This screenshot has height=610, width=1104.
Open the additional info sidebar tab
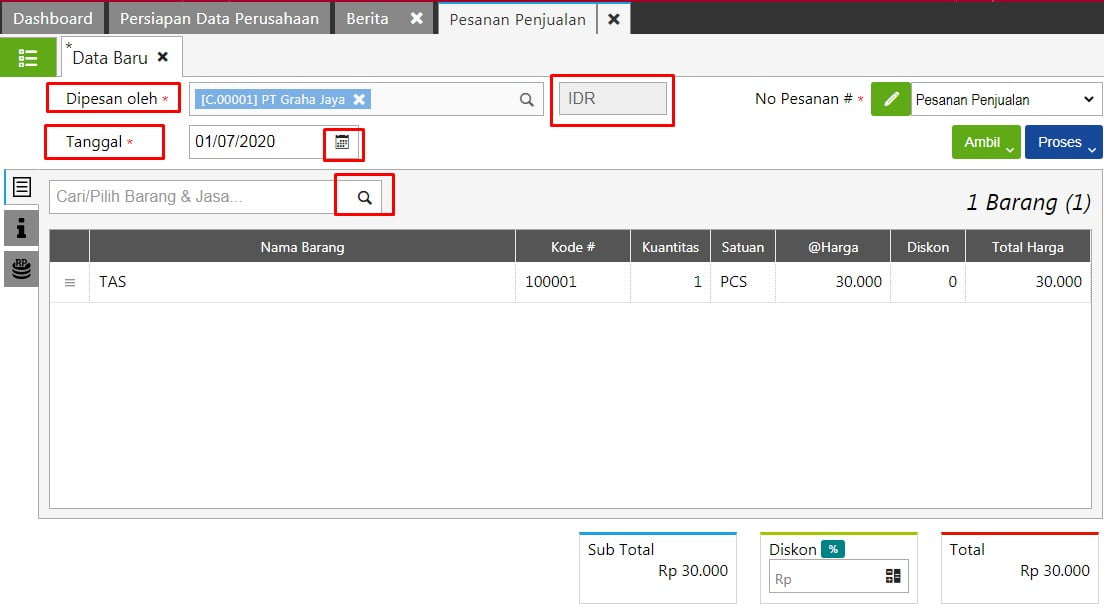point(21,228)
